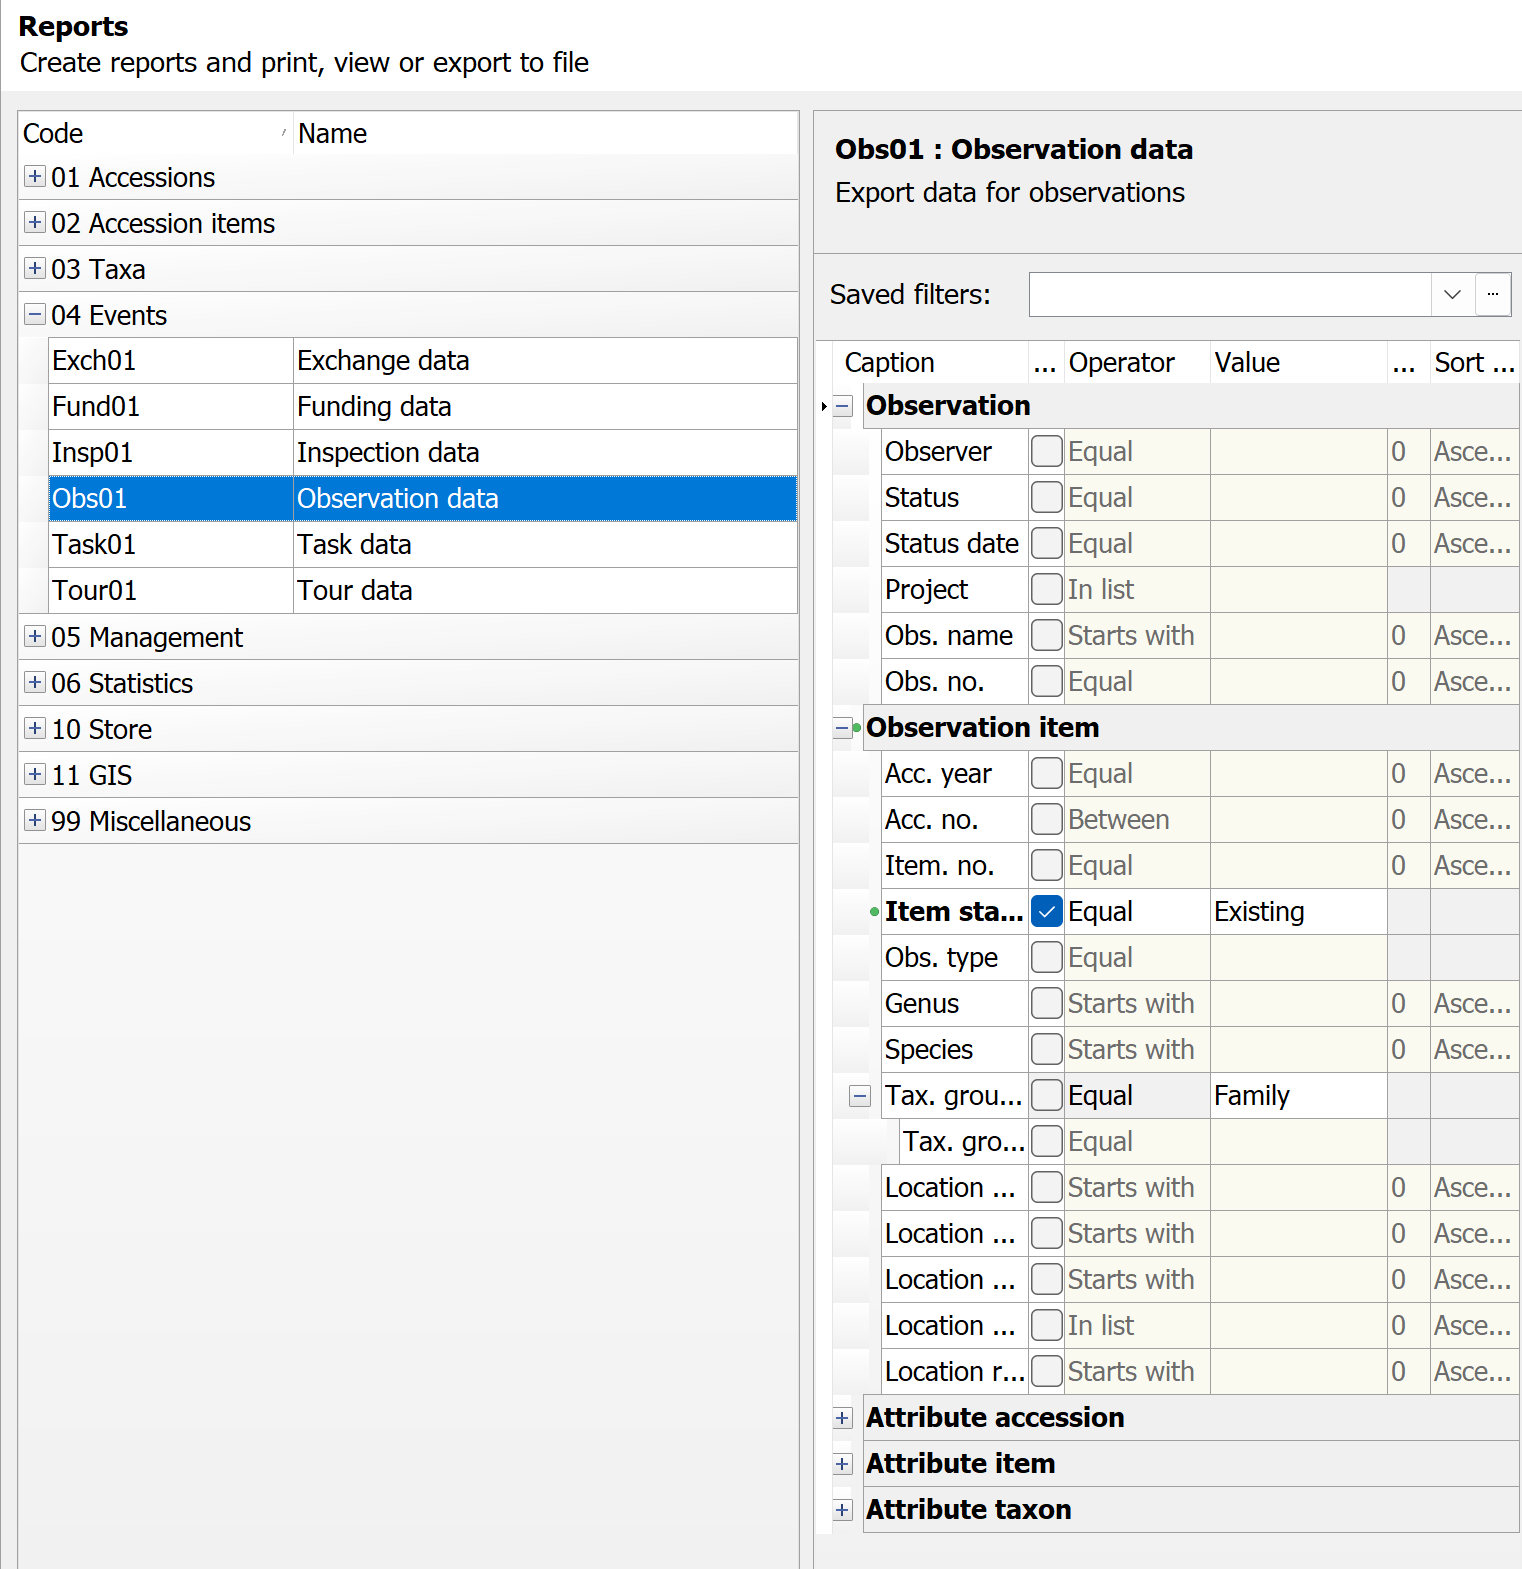The width and height of the screenshot is (1522, 1569).
Task: Expand the 99 Miscellaneous group
Action: [35, 821]
